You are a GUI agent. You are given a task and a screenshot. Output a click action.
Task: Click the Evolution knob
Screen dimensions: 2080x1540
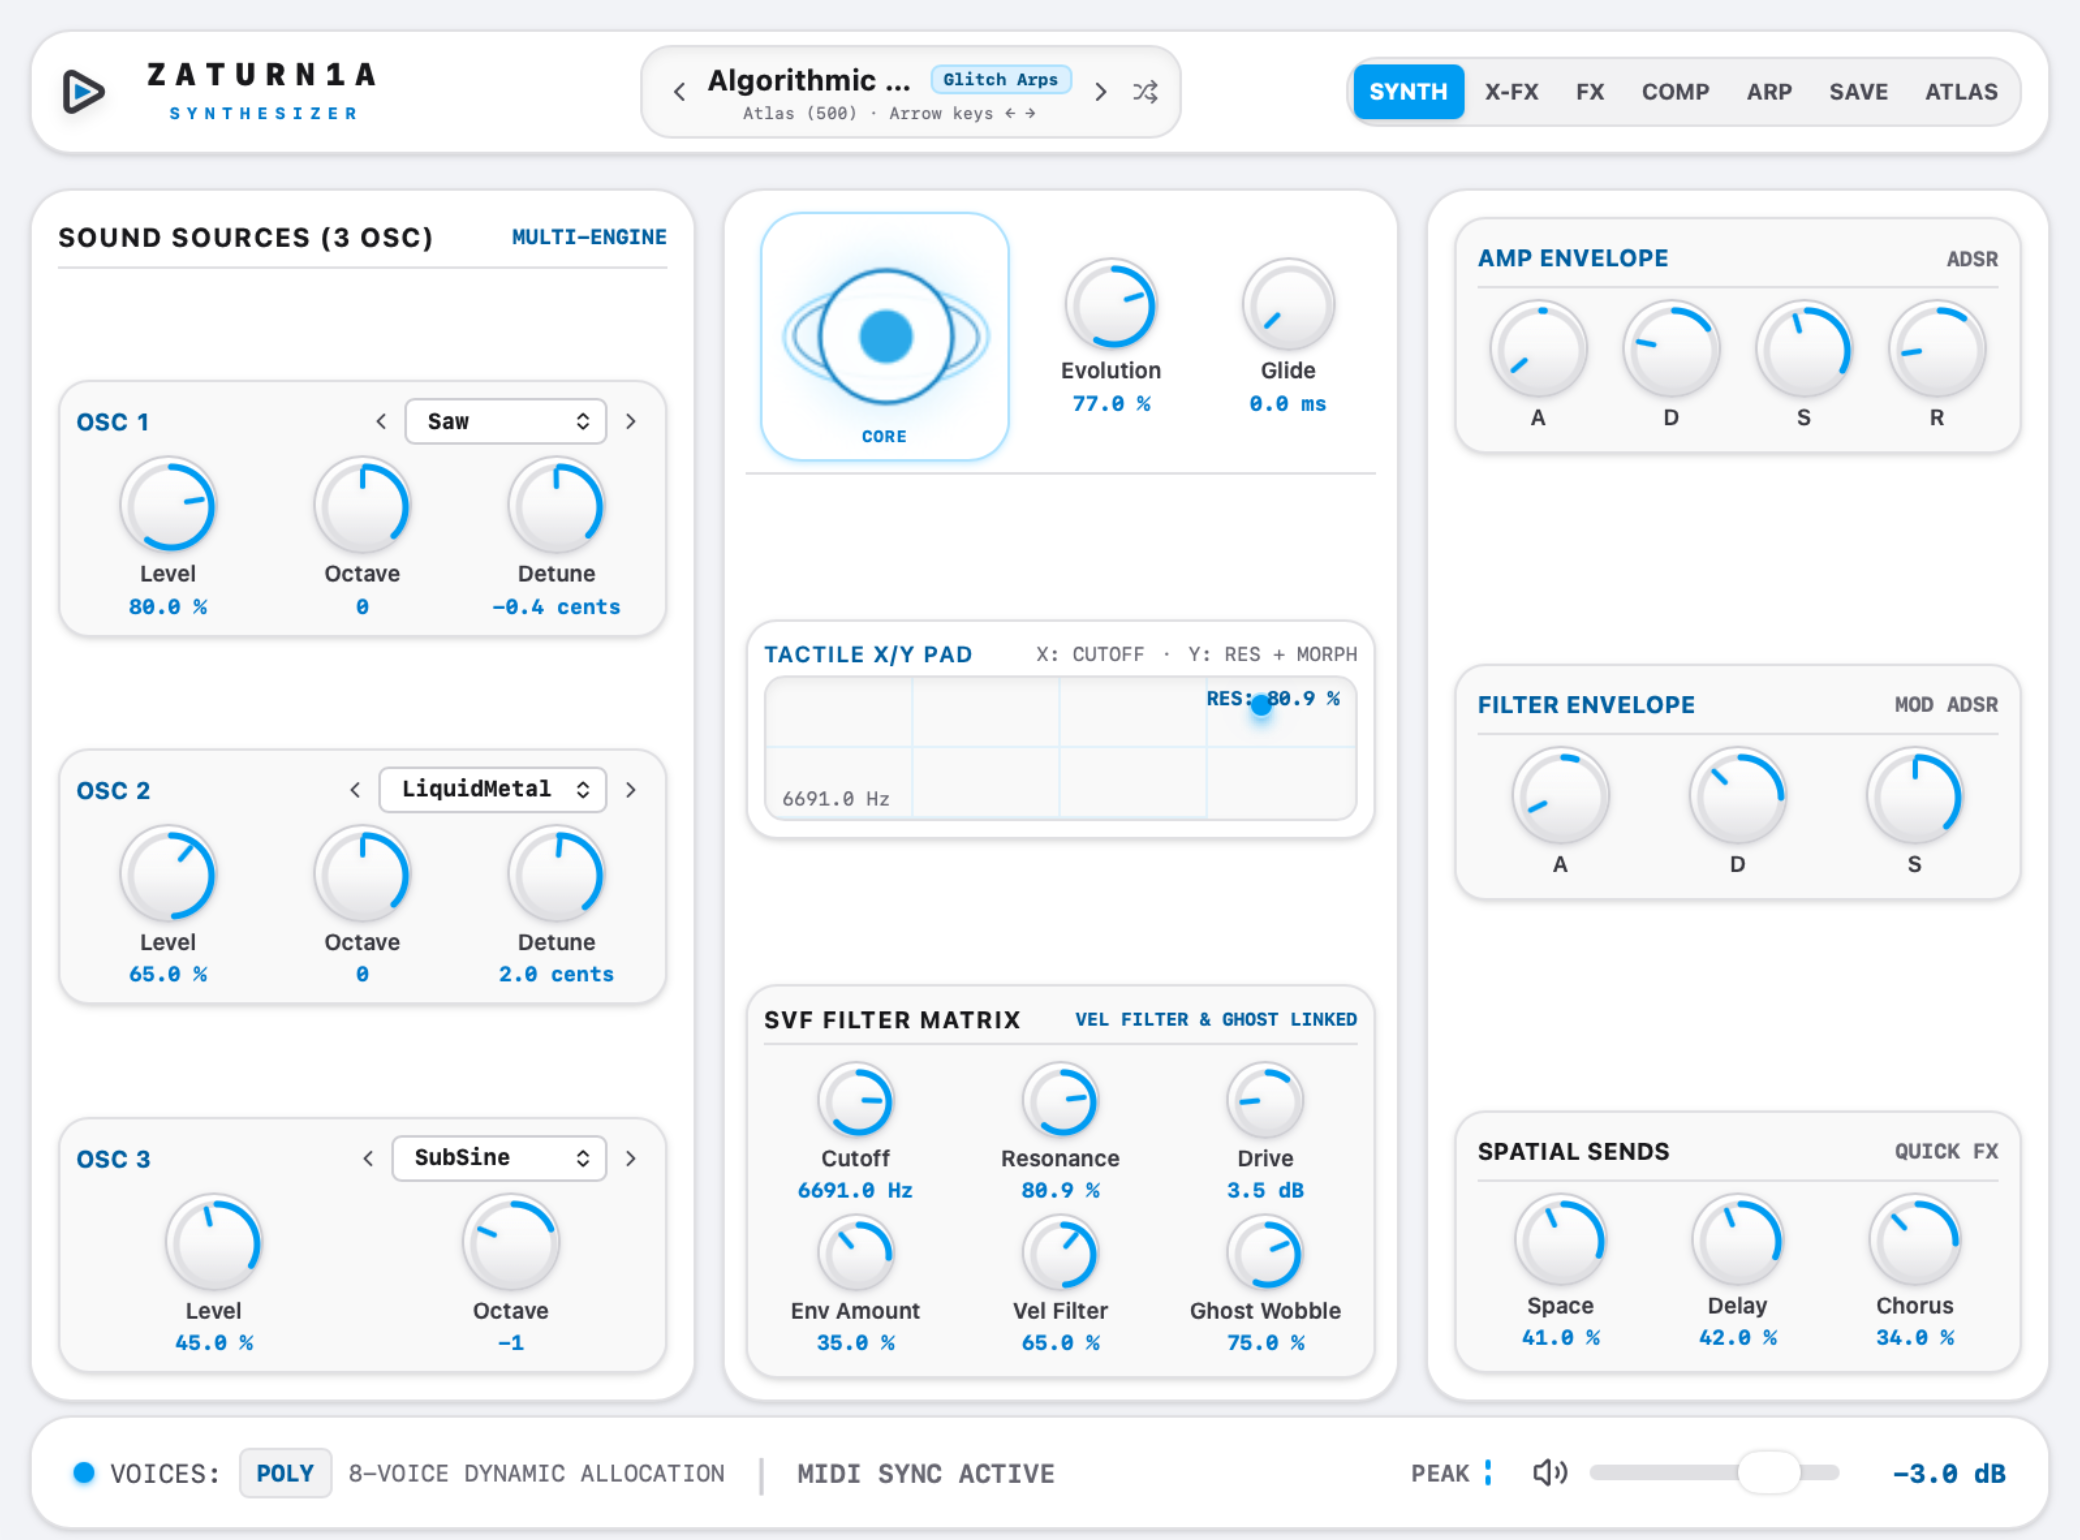coord(1111,305)
